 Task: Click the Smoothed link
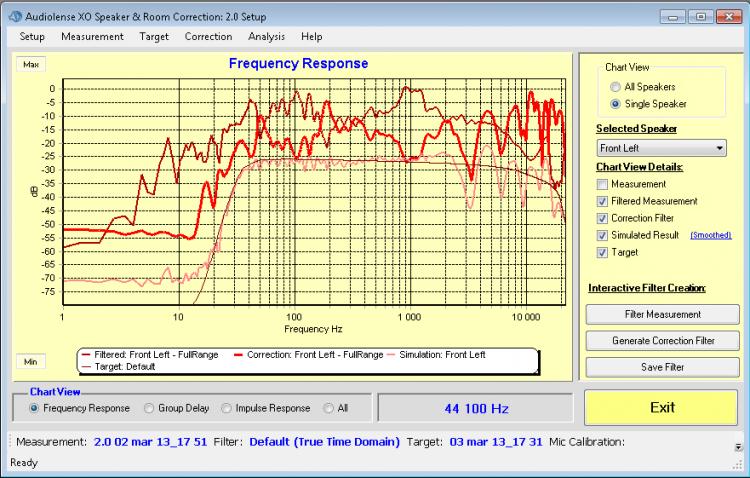(710, 235)
